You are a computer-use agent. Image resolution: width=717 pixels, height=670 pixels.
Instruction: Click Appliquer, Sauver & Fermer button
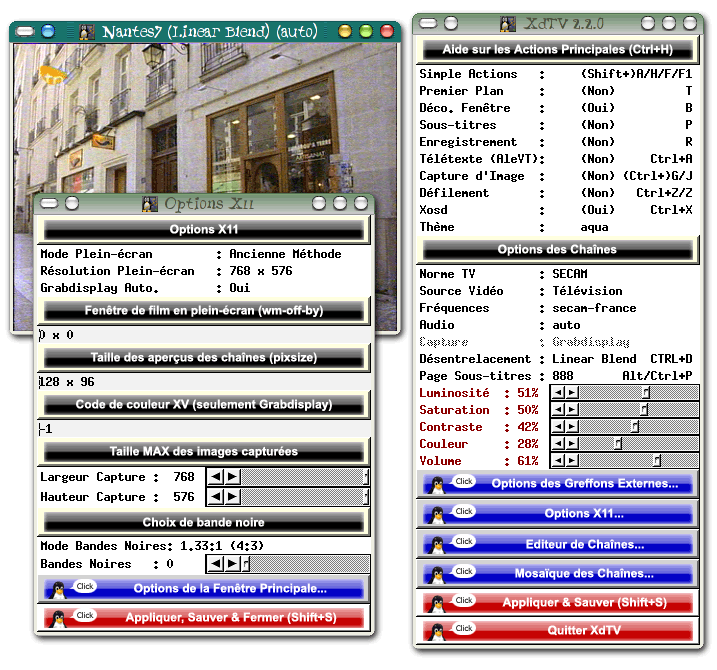point(204,618)
